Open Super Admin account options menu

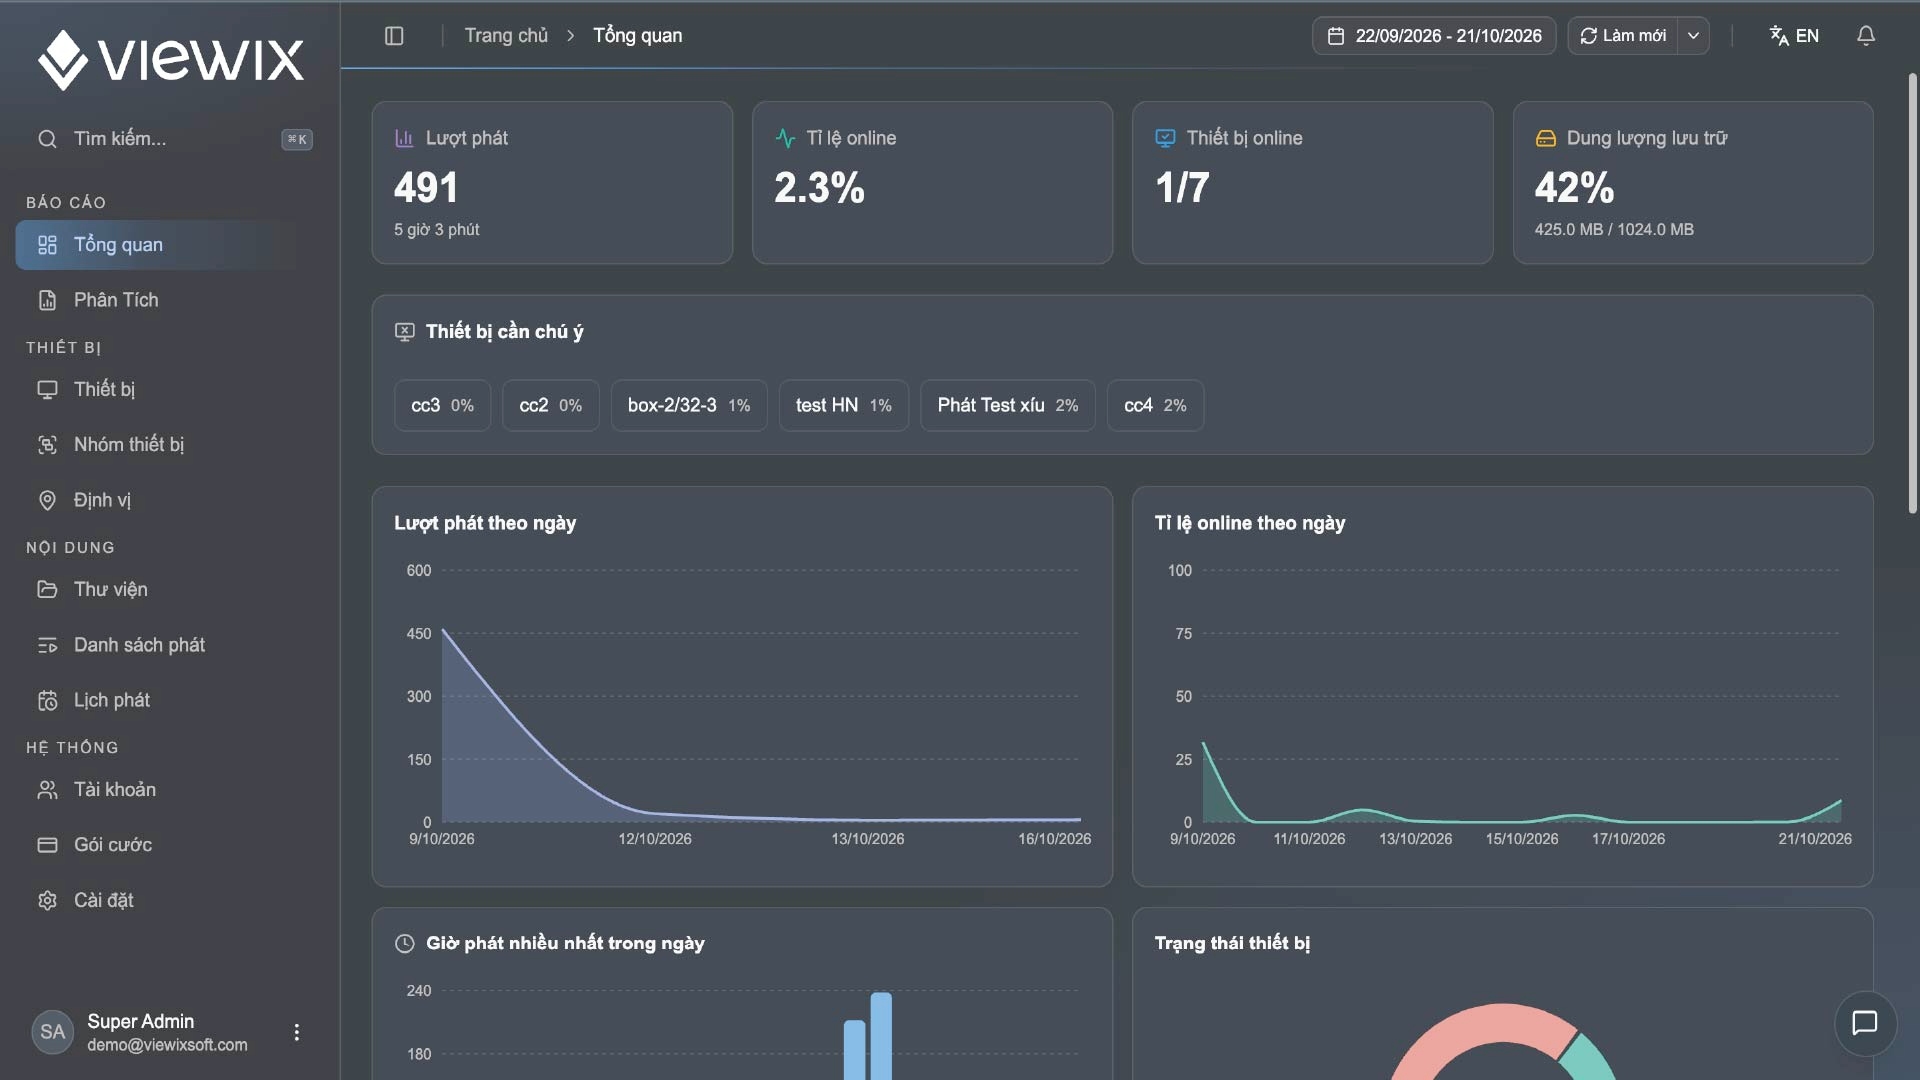click(x=296, y=1032)
